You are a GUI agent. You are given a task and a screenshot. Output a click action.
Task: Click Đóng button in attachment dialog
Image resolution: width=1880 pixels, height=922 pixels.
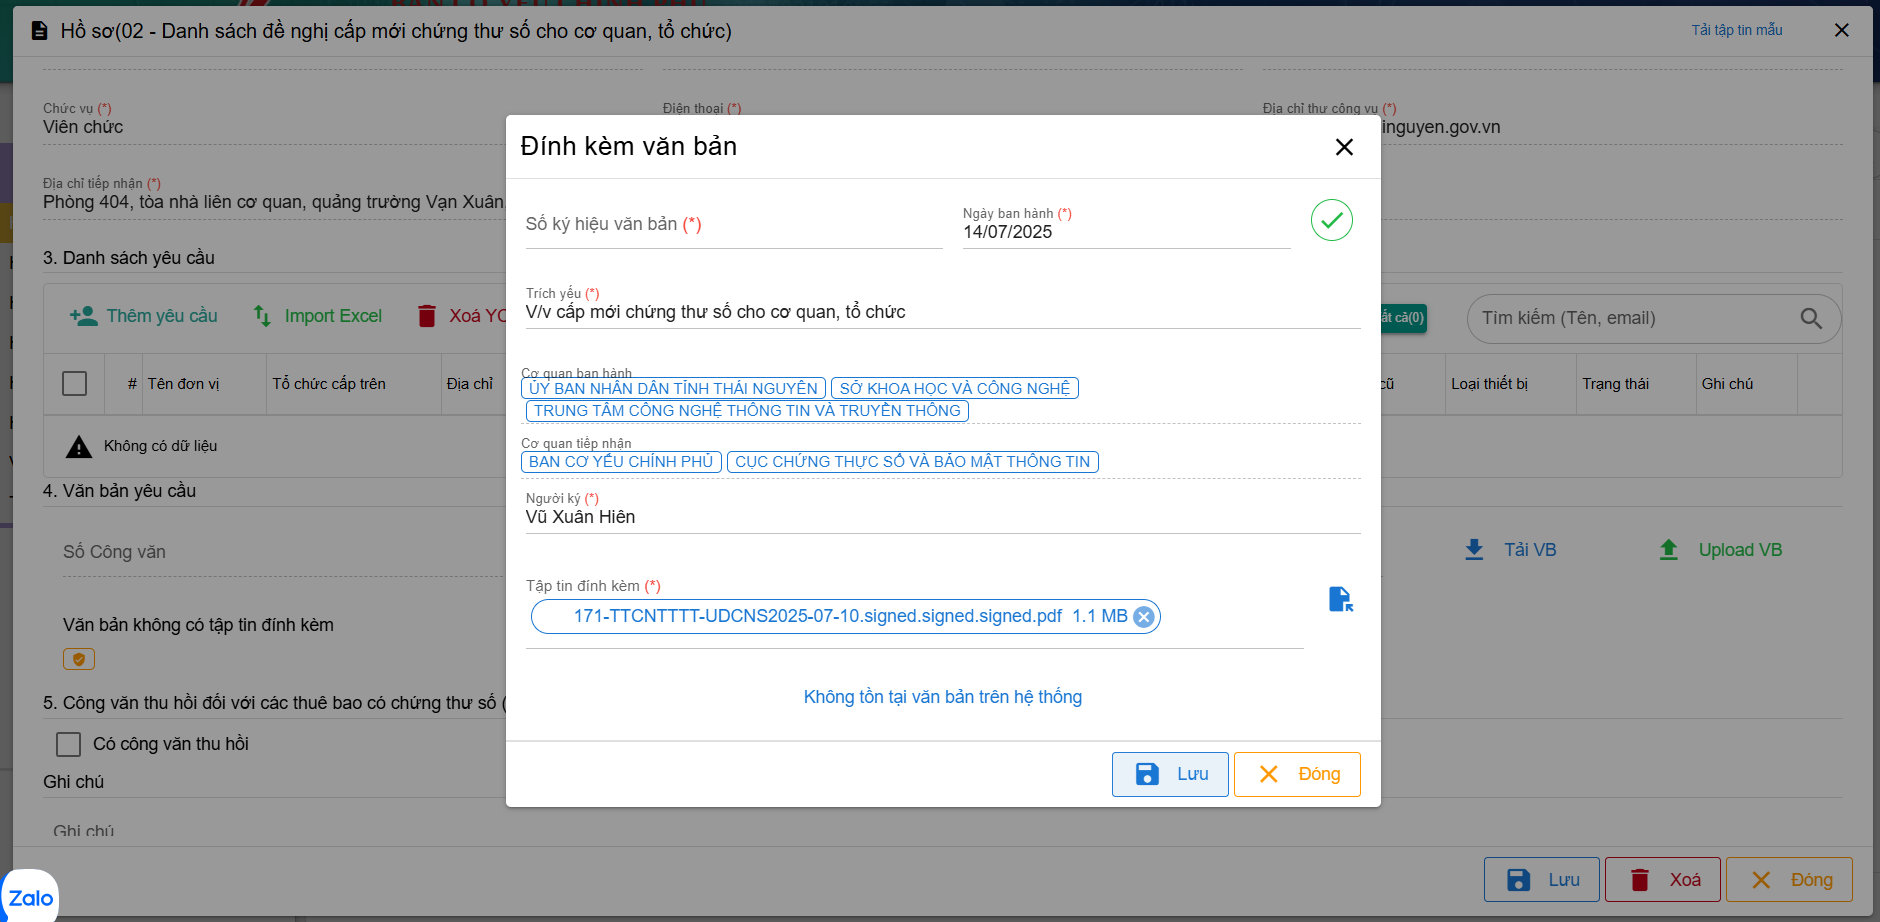click(x=1297, y=774)
